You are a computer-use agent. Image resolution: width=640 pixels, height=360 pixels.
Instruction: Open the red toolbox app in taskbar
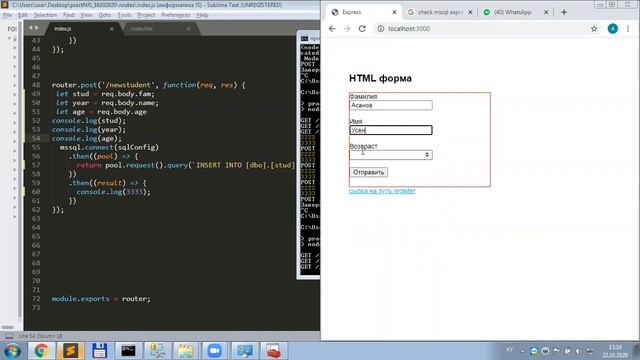[x=273, y=351]
